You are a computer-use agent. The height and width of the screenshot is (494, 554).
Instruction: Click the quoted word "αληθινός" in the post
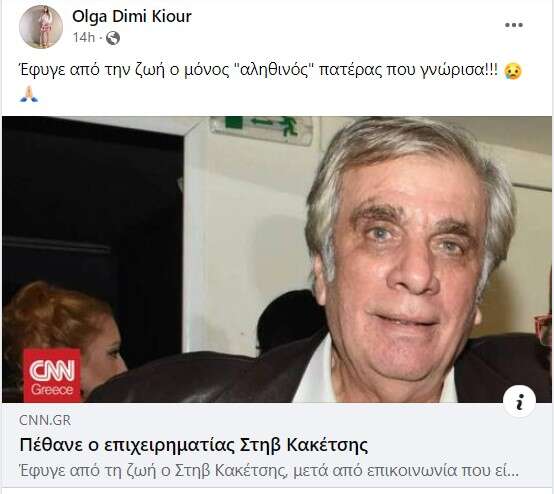274,70
